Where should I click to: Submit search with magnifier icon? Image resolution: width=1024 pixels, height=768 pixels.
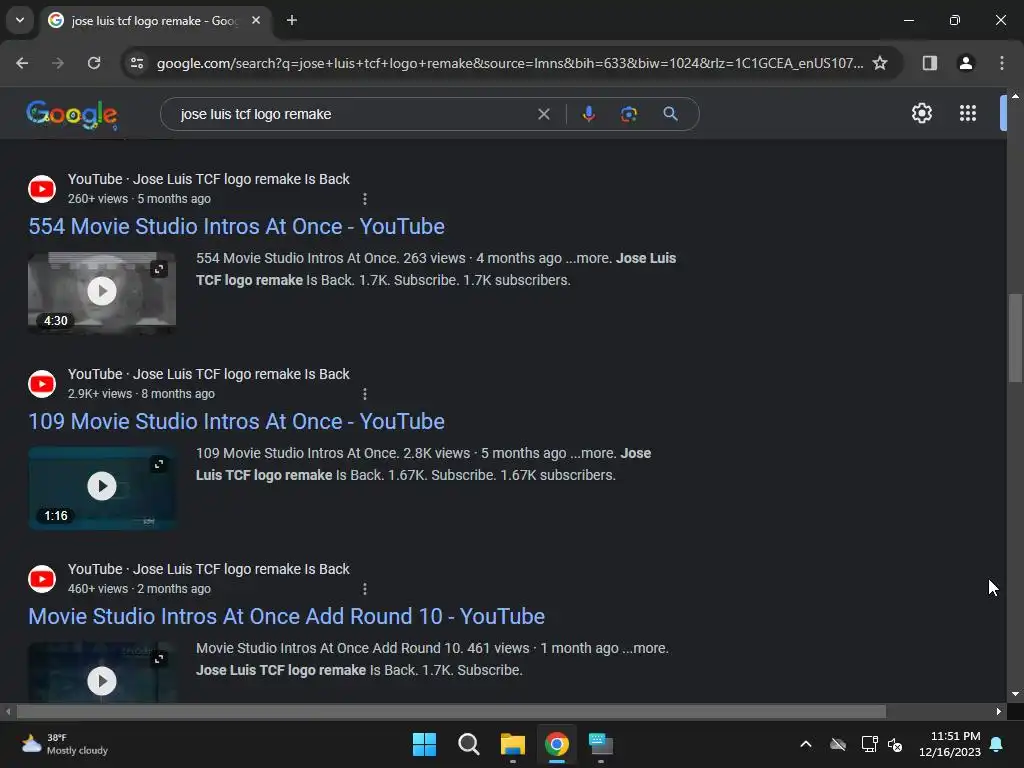pyautogui.click(x=670, y=114)
